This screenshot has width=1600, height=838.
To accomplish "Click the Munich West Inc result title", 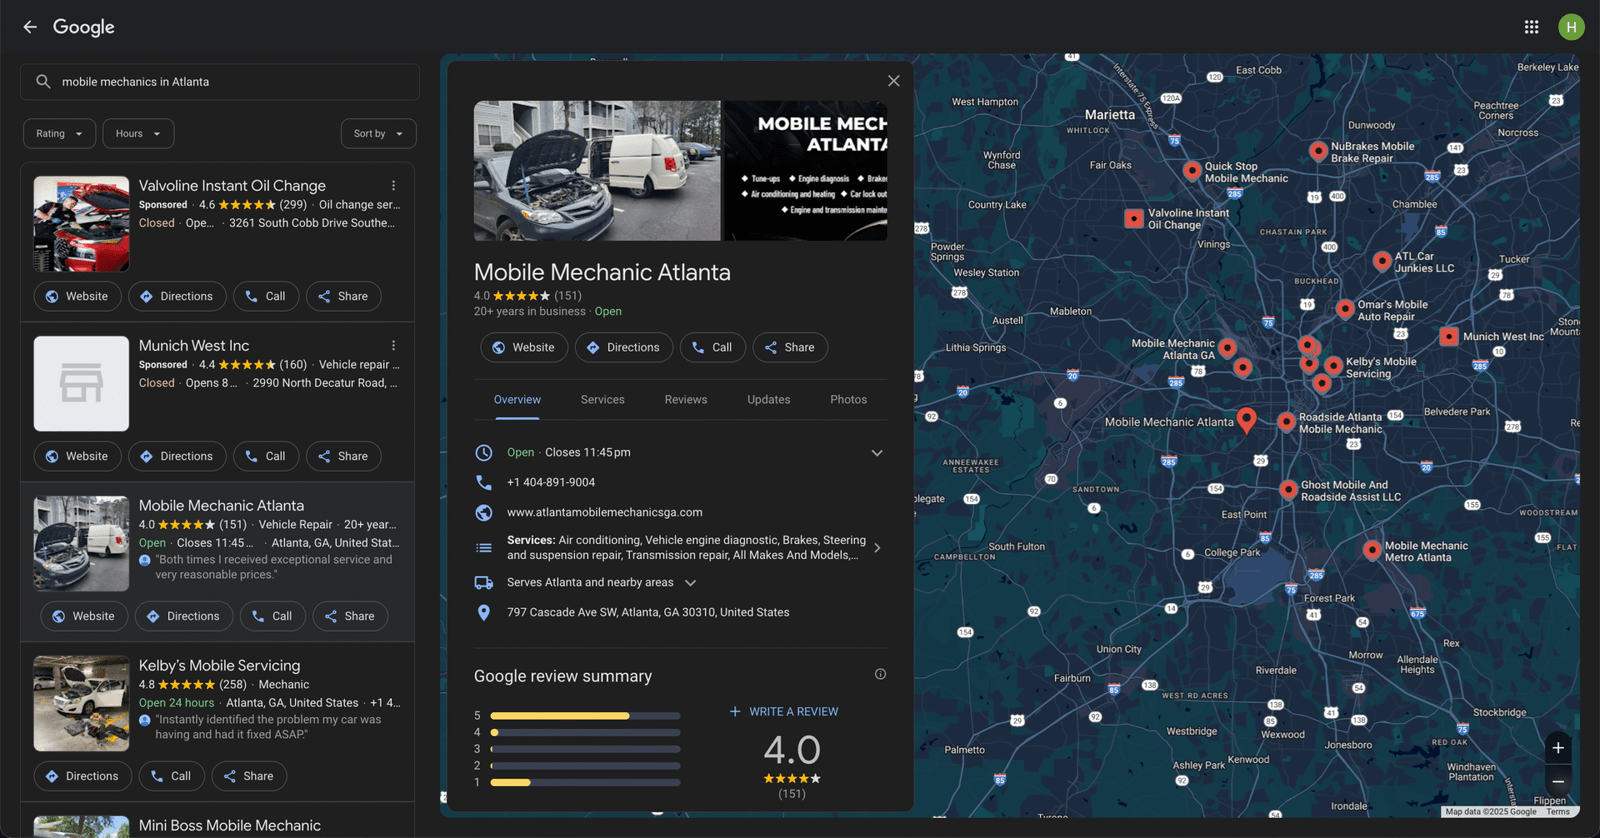I will 194,346.
